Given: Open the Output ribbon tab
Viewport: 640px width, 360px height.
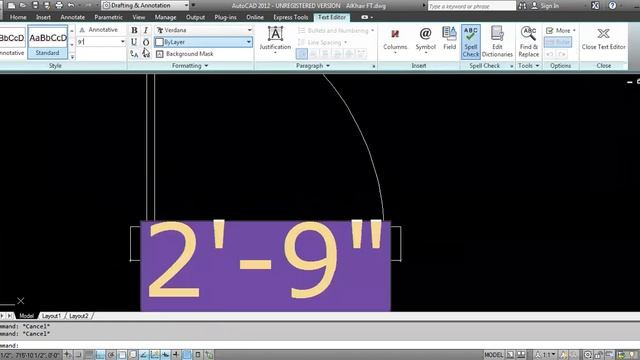Looking at the screenshot, I should click(x=196, y=17).
